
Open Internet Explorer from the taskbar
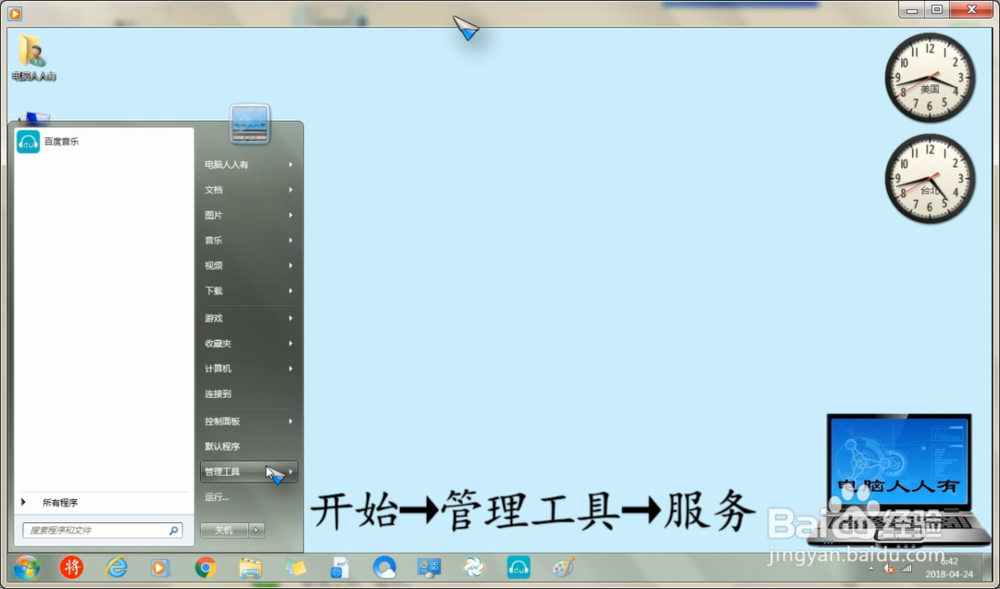116,567
